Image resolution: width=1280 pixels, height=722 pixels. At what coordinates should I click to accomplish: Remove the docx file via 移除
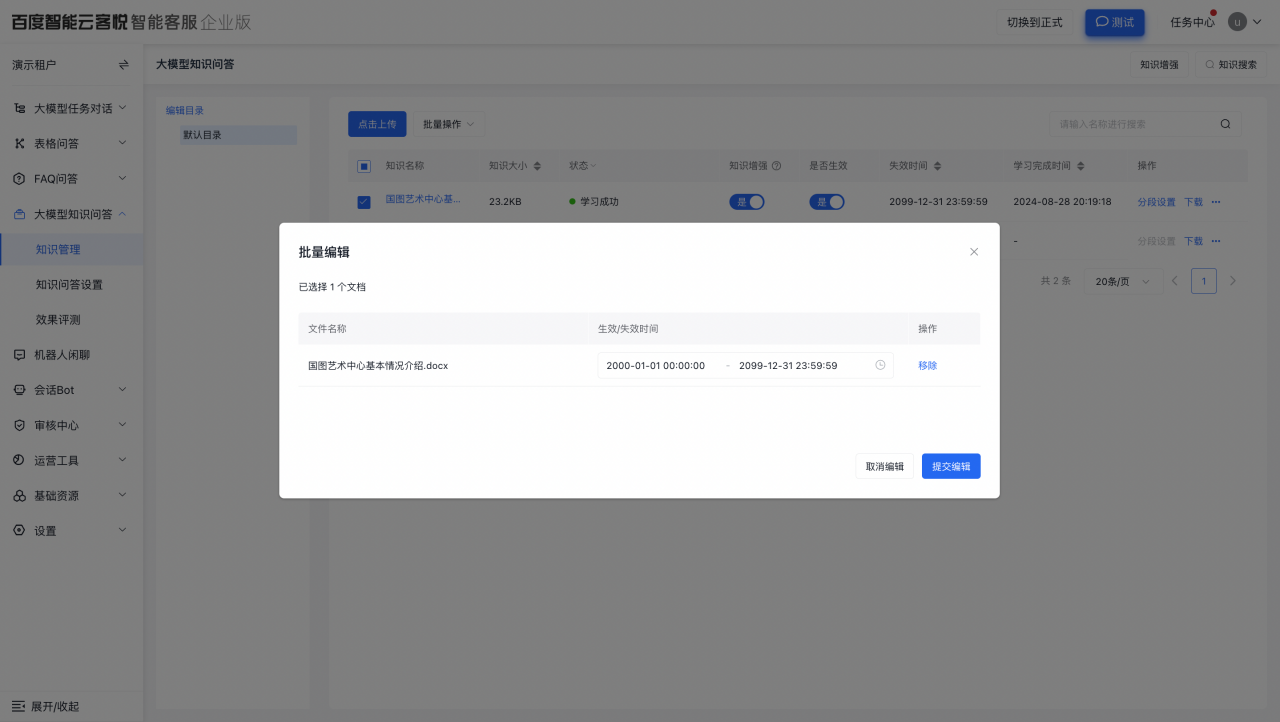point(928,366)
